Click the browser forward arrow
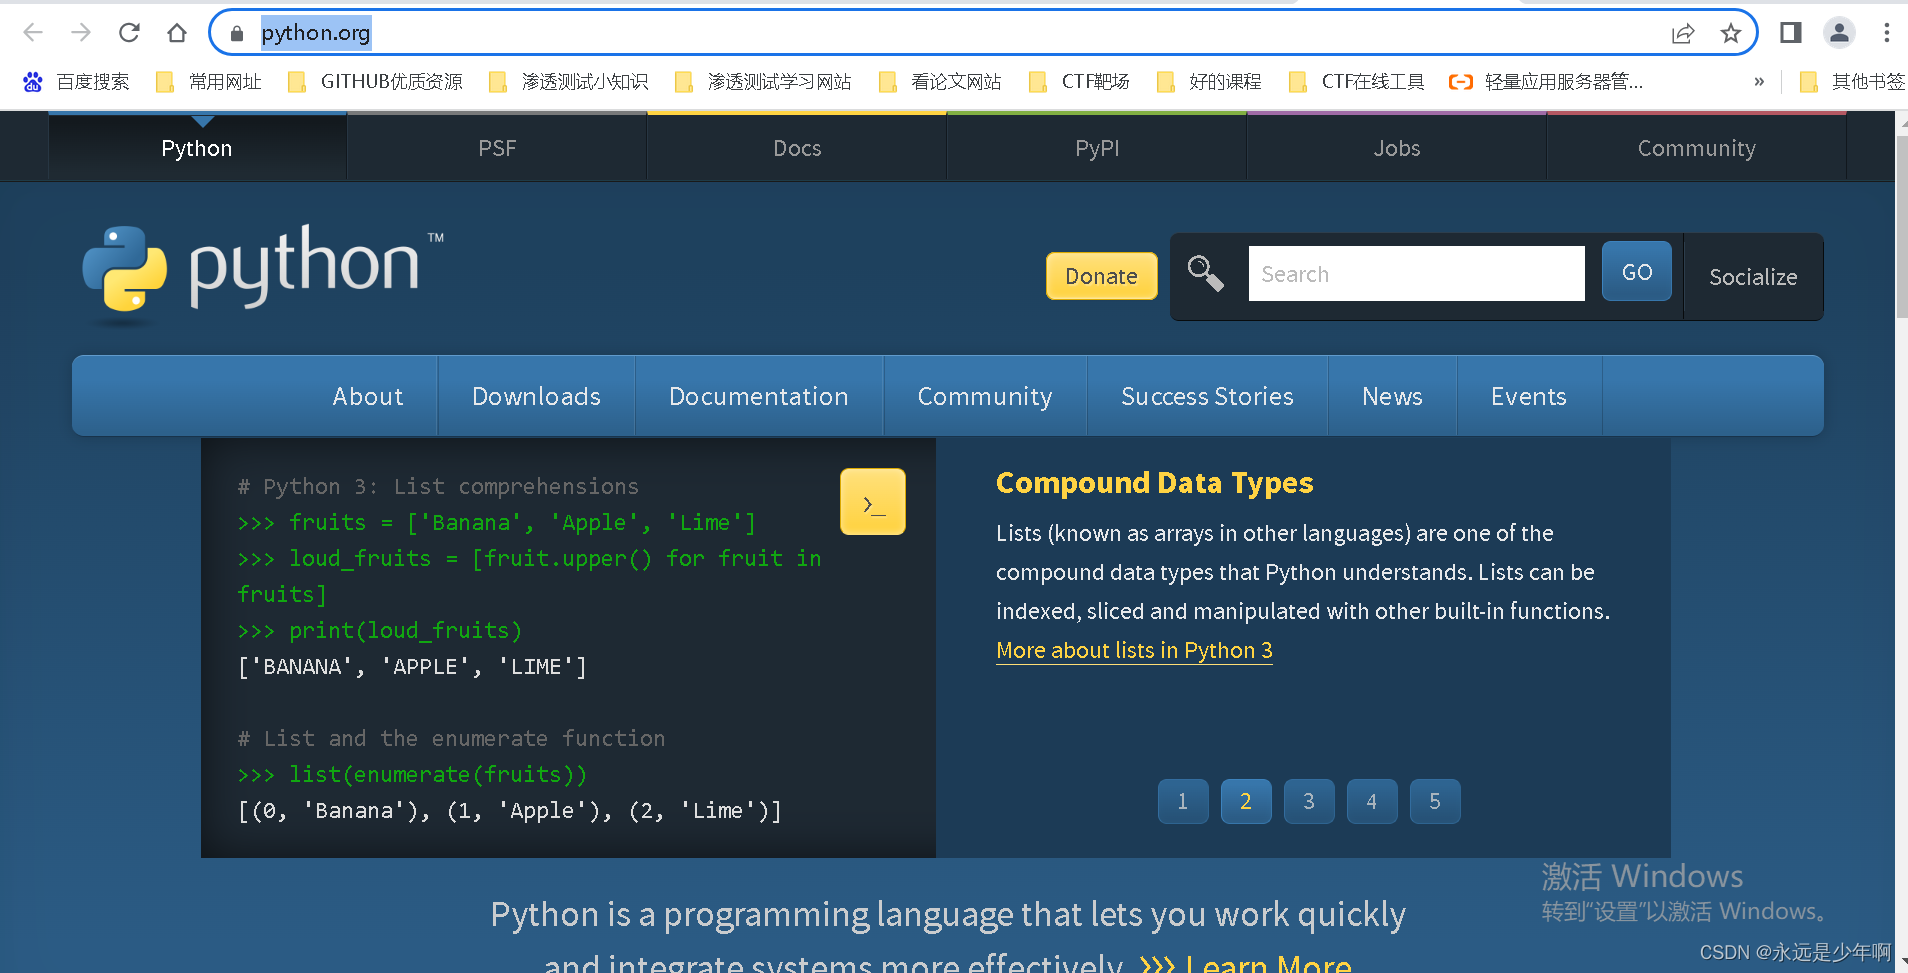Image resolution: width=1908 pixels, height=973 pixels. click(81, 33)
